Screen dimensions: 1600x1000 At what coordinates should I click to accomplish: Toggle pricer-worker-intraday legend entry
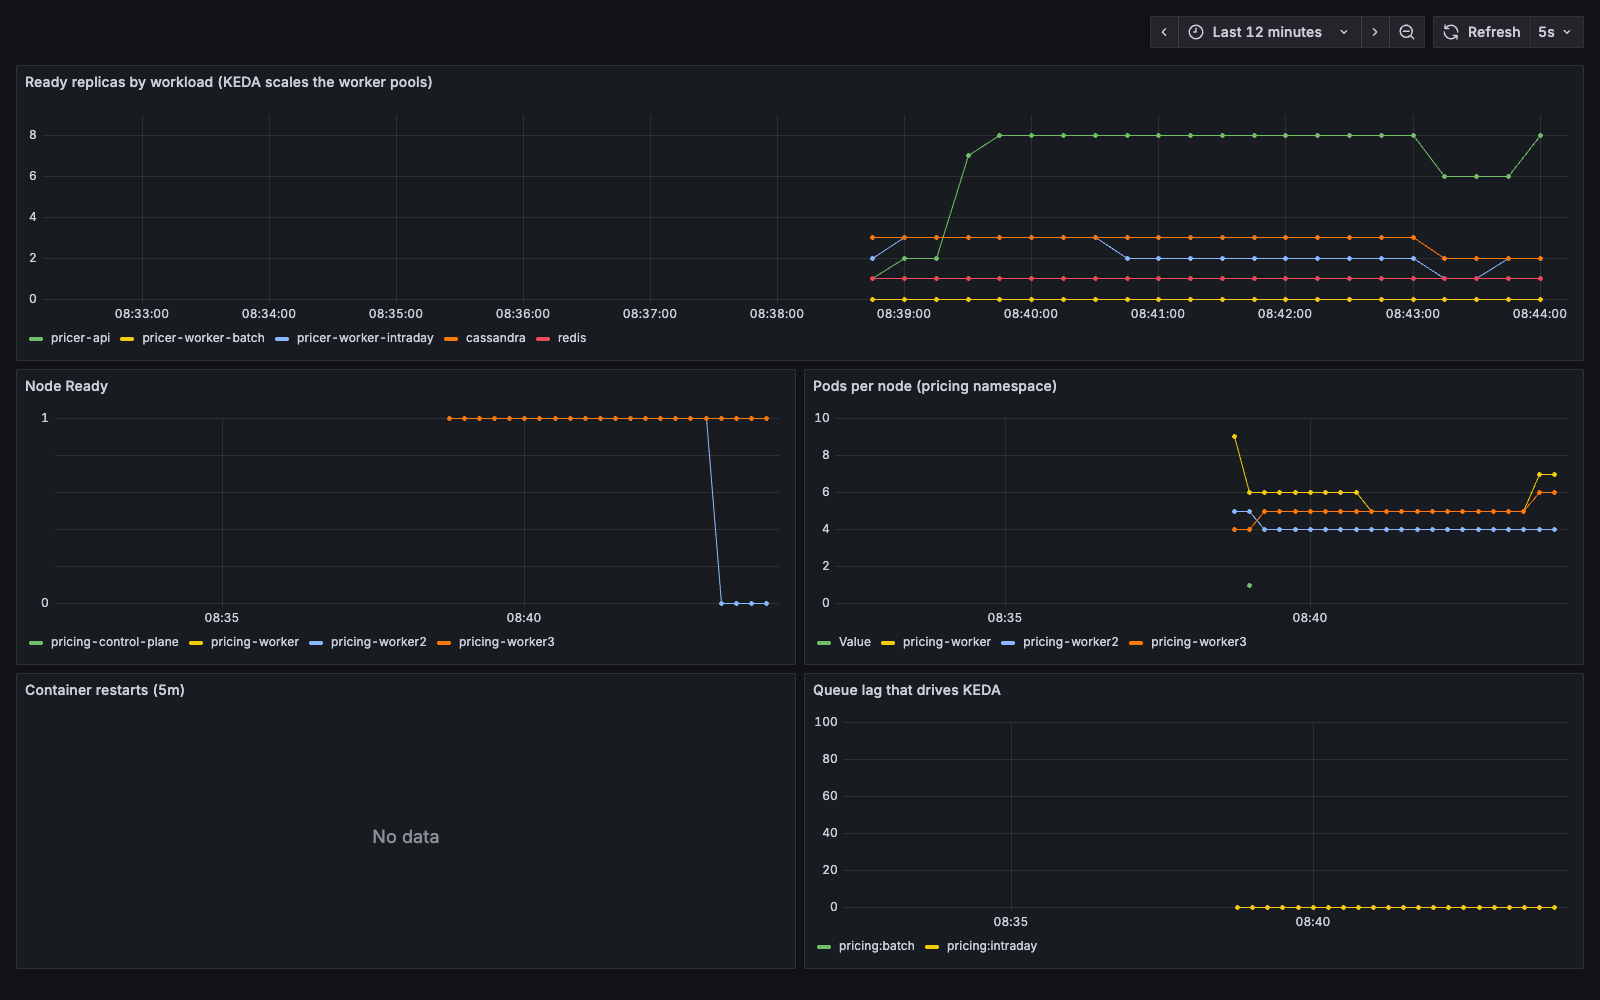pos(365,338)
